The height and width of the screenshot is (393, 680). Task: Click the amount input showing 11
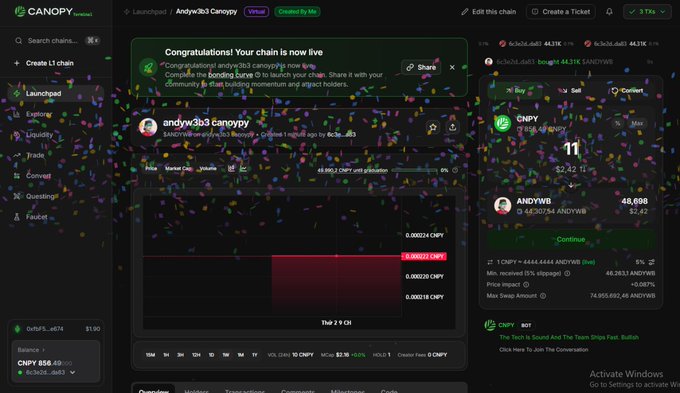571,149
